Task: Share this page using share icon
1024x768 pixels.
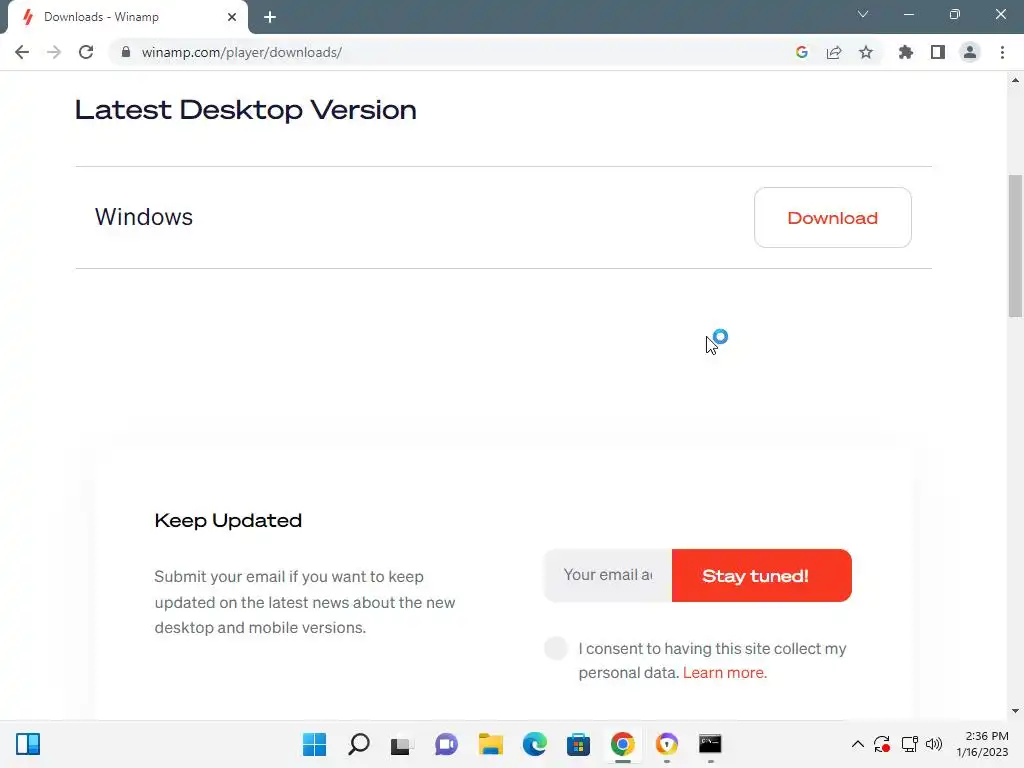Action: click(834, 52)
